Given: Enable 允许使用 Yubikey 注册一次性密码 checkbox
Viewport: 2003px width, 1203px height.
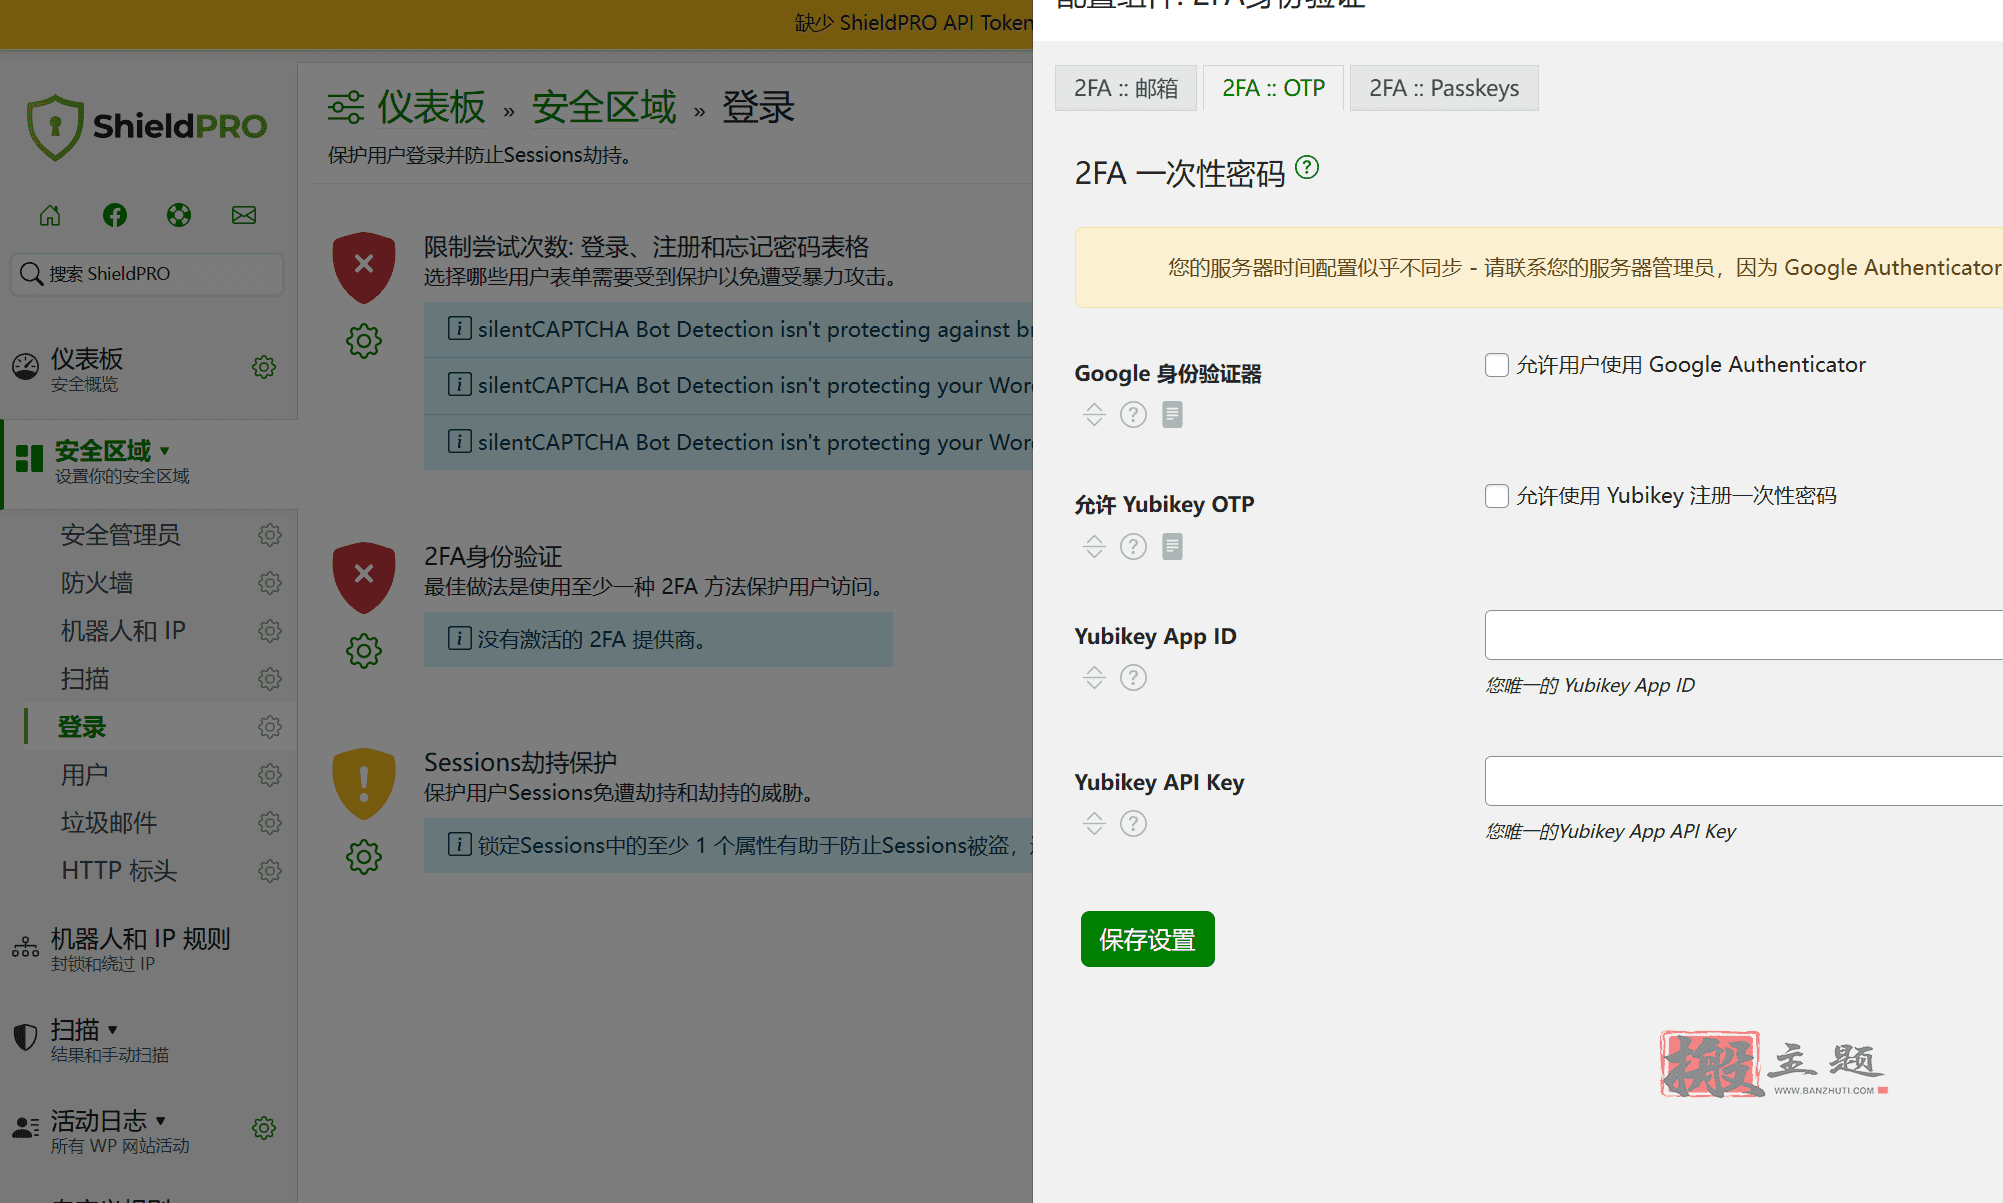Looking at the screenshot, I should (1497, 496).
